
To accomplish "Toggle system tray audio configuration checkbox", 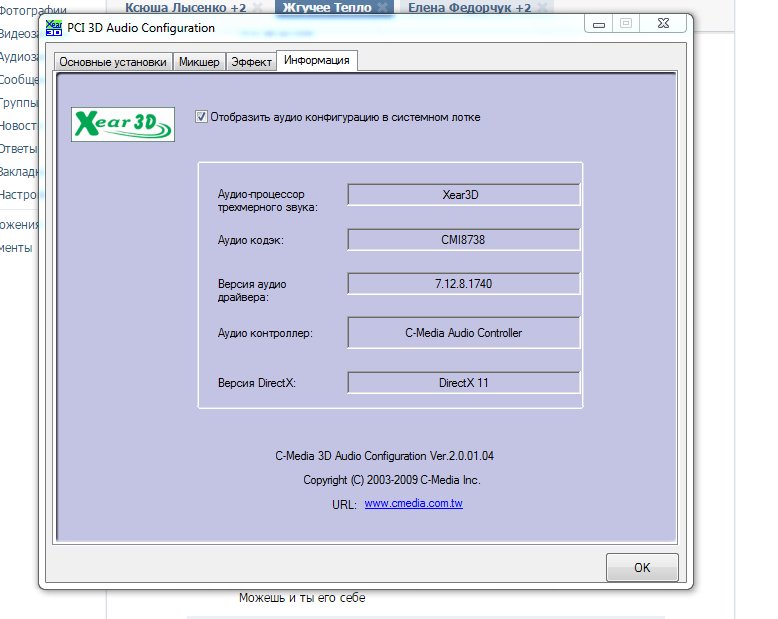I will click(201, 117).
